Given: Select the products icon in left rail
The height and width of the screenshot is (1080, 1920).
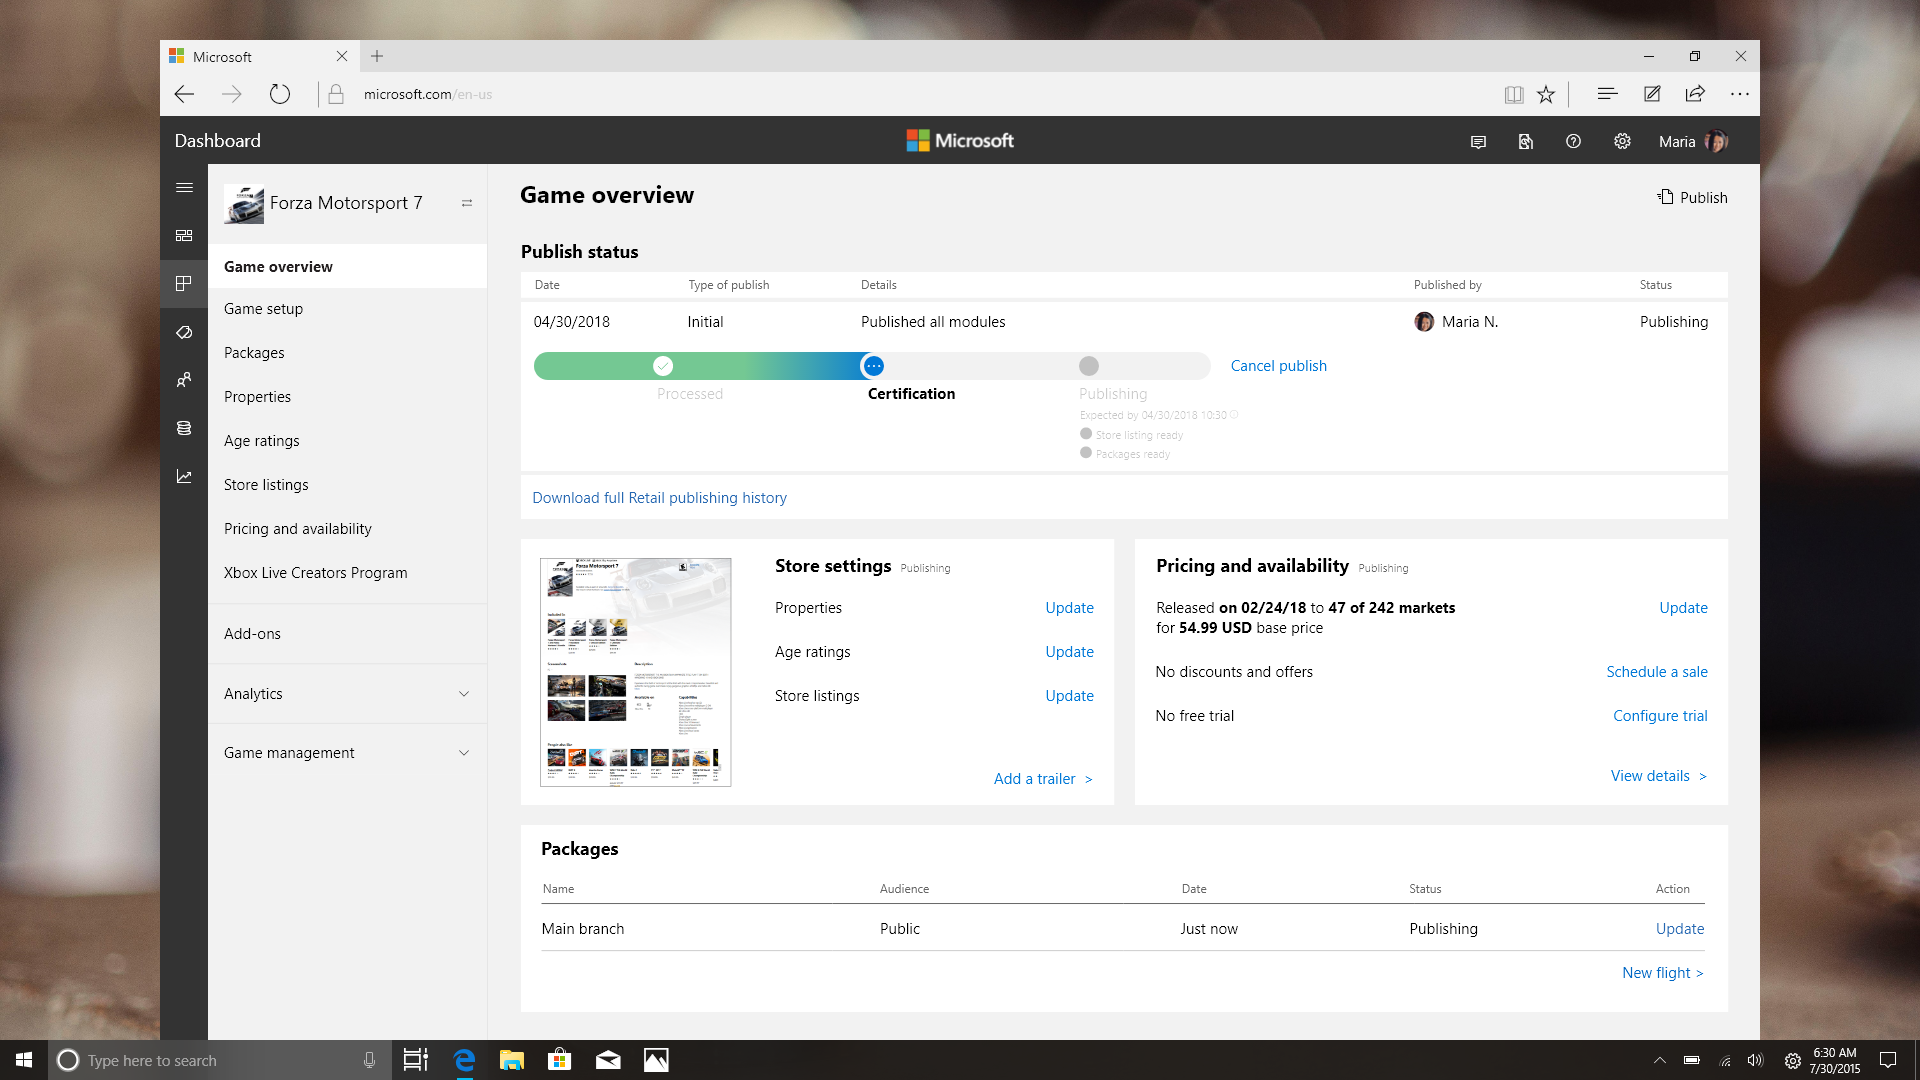Looking at the screenshot, I should (x=184, y=284).
